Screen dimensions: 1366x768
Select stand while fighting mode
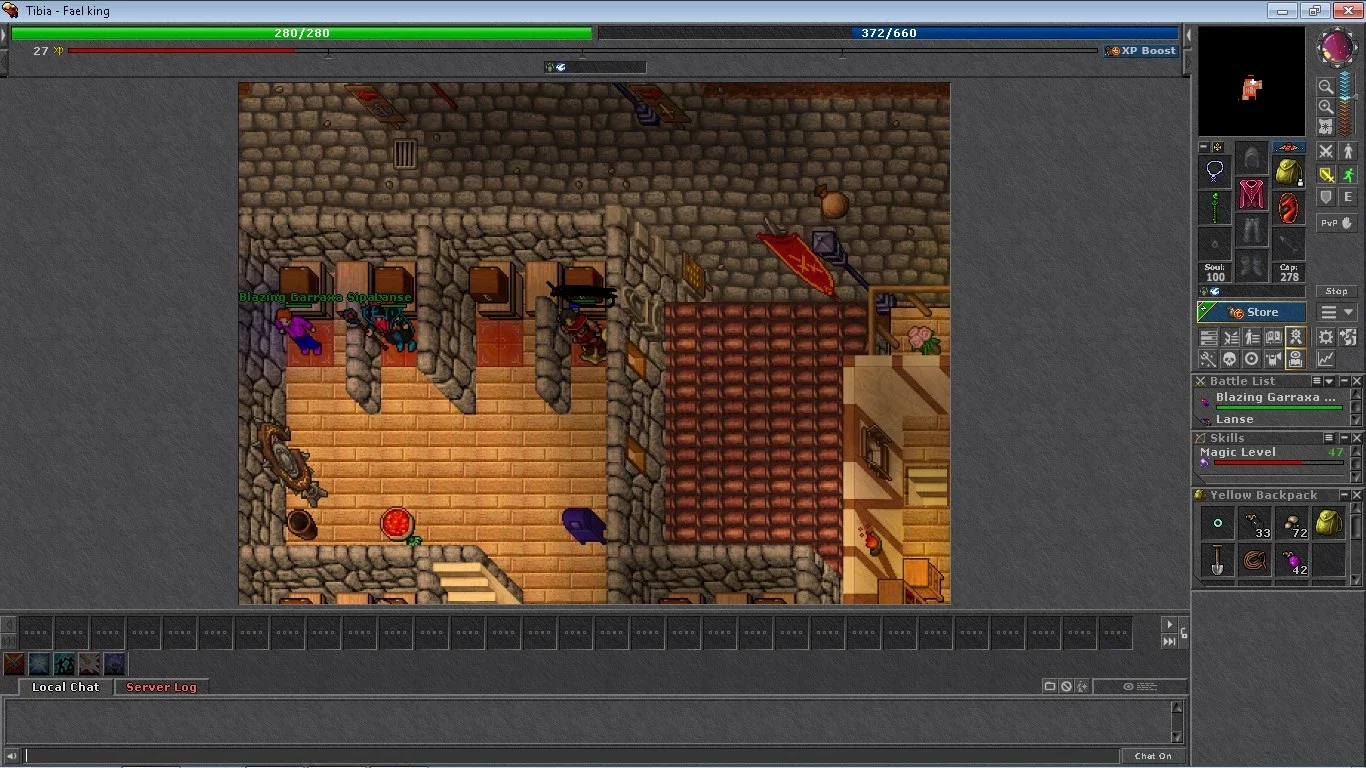(1348, 151)
